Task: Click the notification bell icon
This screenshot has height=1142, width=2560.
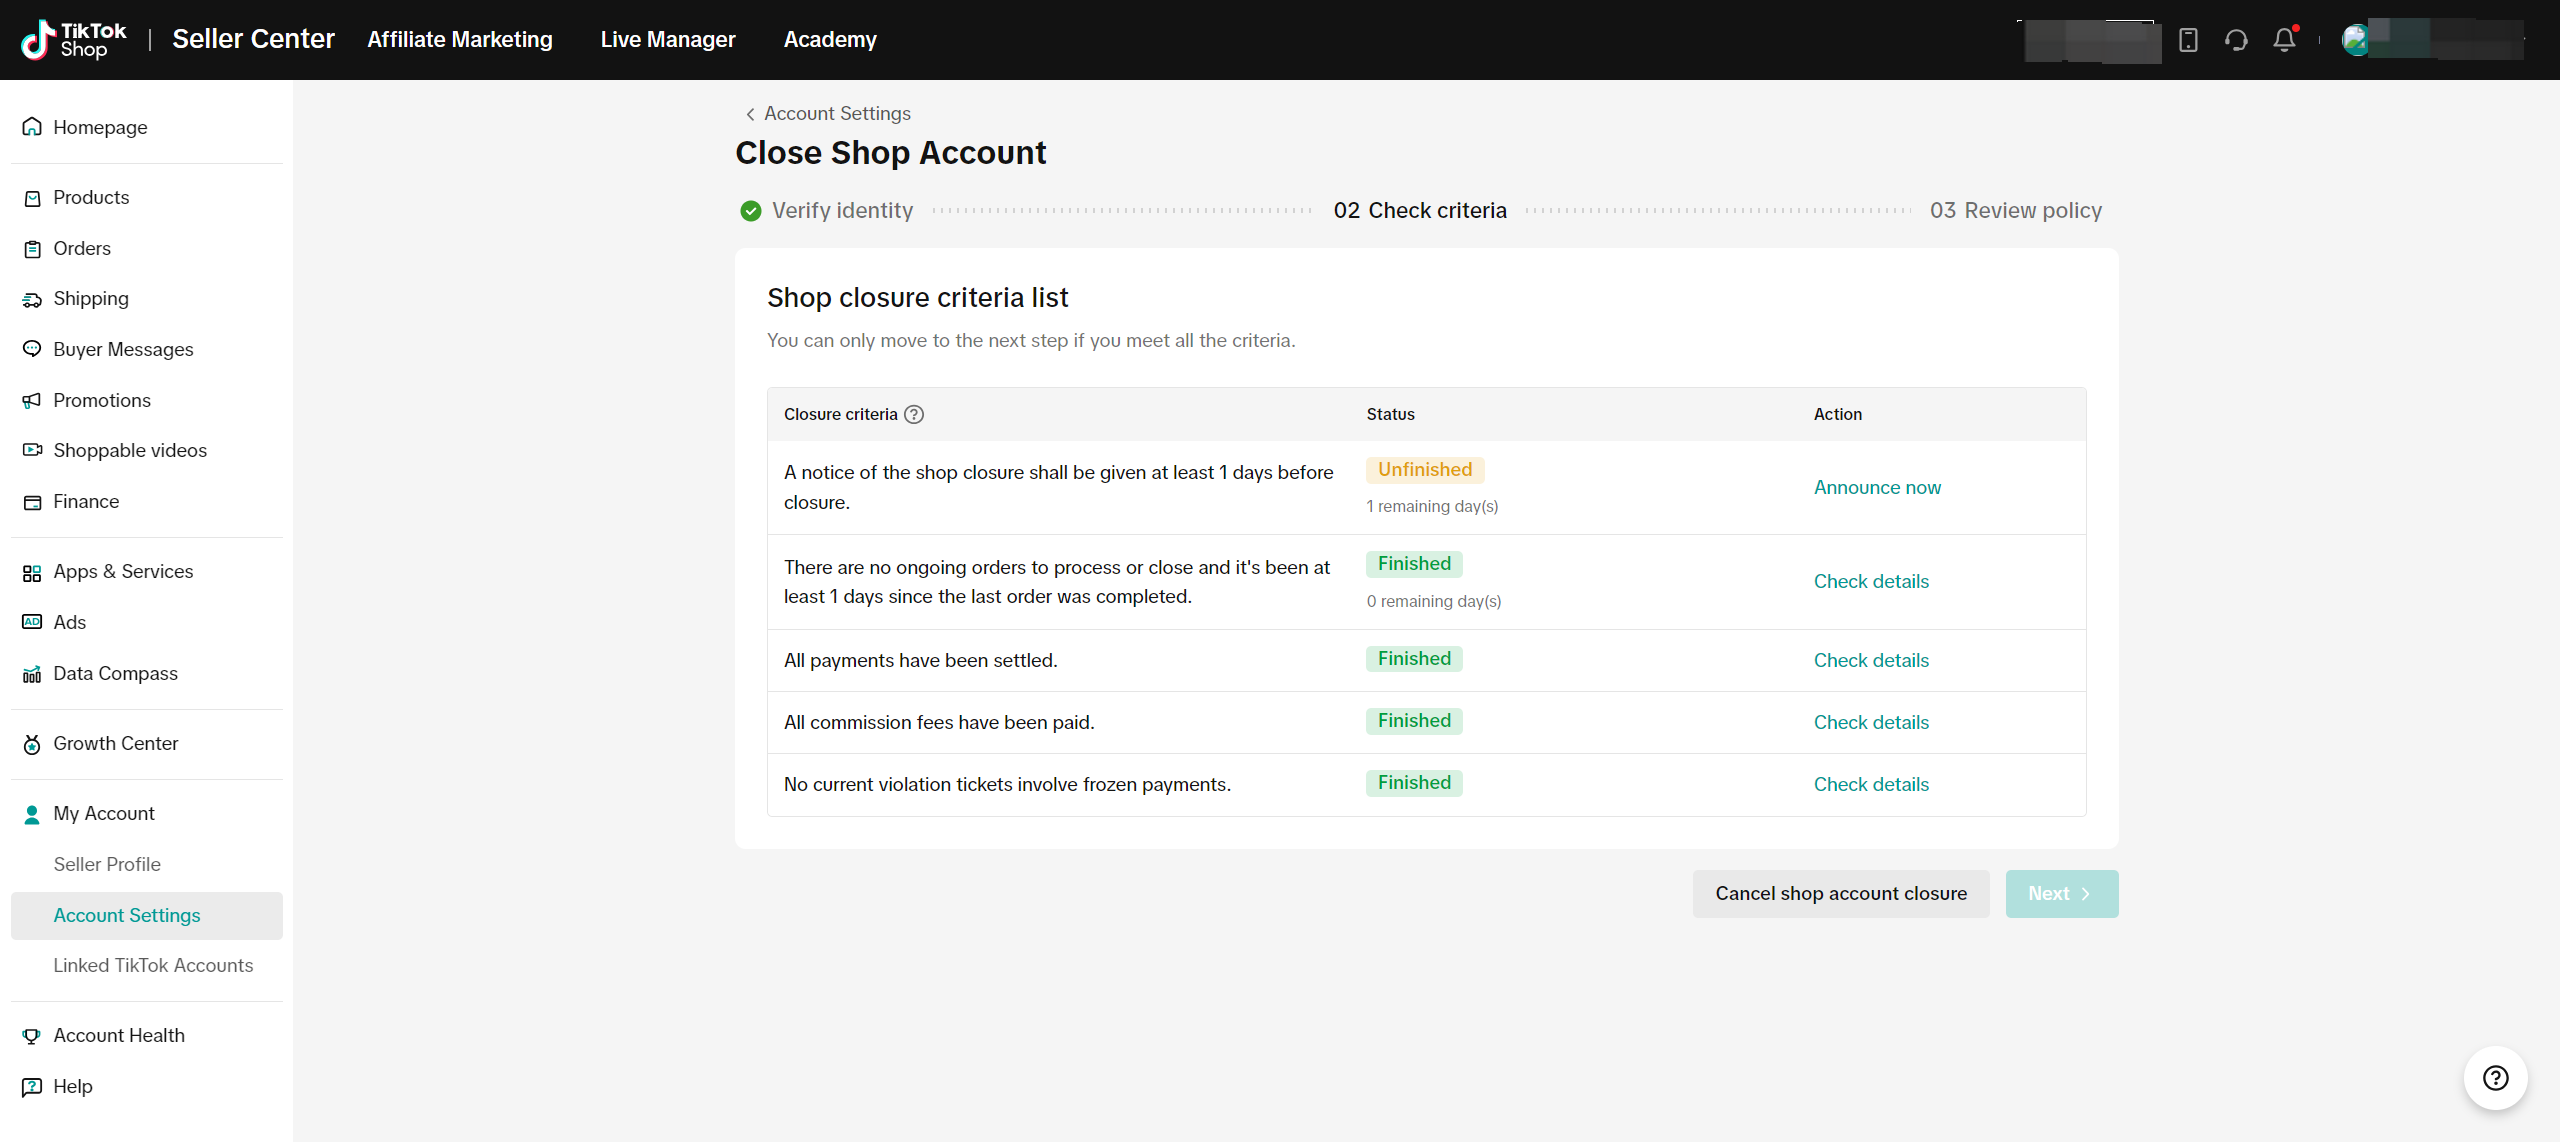Action: tap(2284, 40)
